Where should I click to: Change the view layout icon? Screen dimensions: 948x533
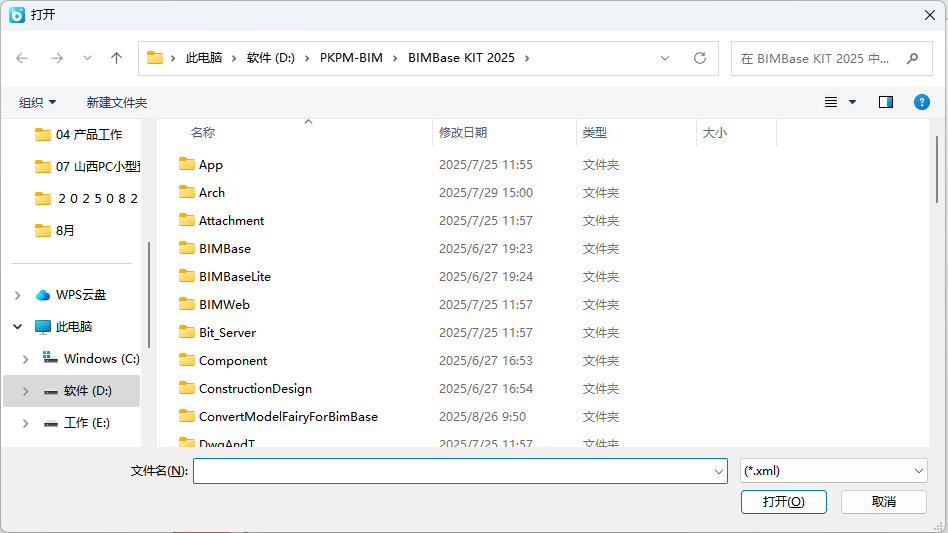pyautogui.click(x=831, y=102)
